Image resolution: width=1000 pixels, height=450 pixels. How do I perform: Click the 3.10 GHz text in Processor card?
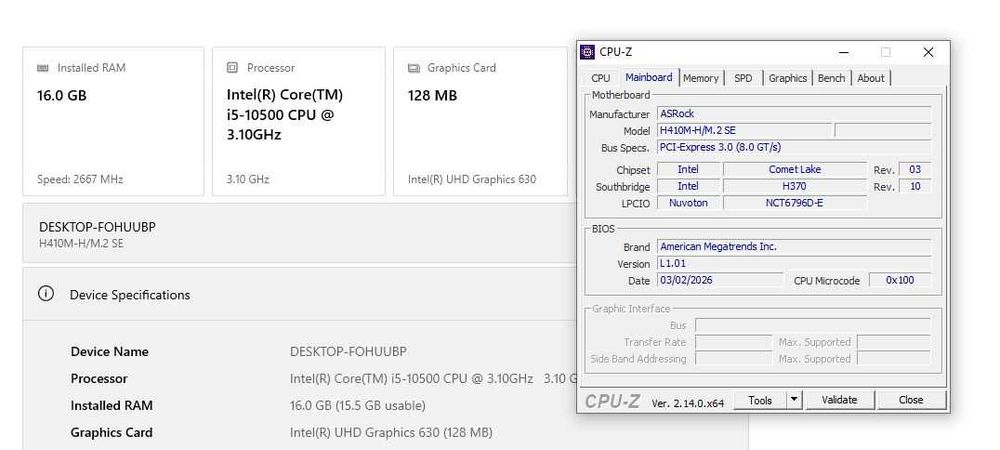pos(247,179)
